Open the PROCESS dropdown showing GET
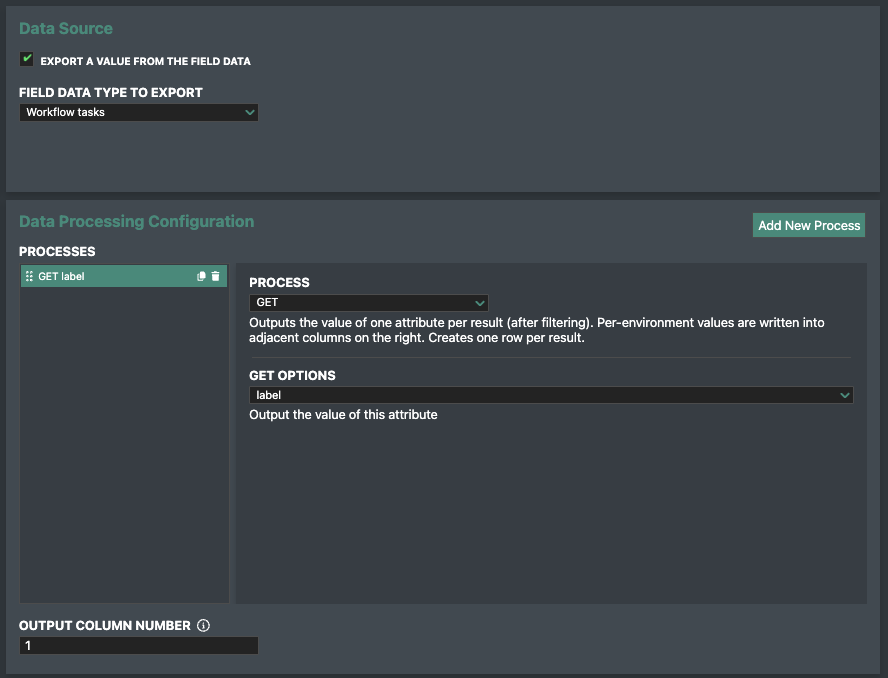Image resolution: width=888 pixels, height=678 pixels. pos(368,303)
